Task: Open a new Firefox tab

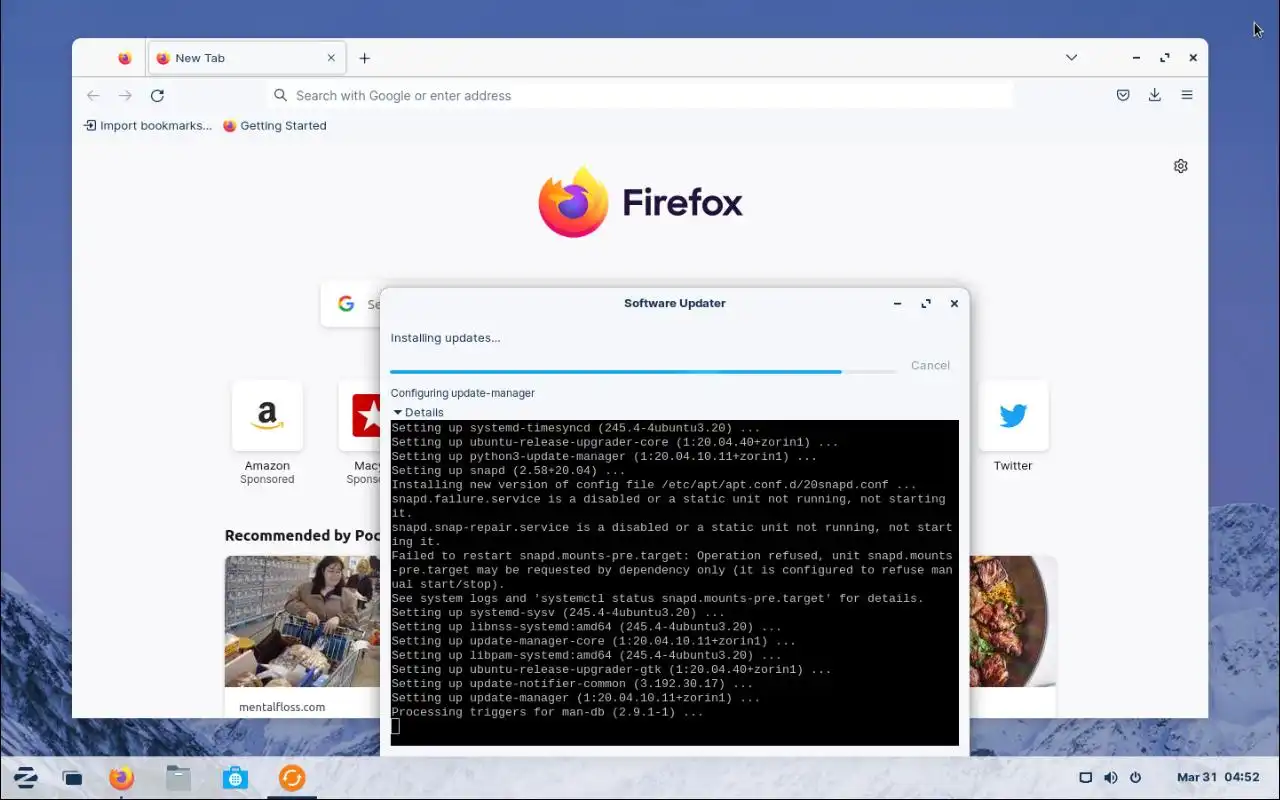Action: 365,58
